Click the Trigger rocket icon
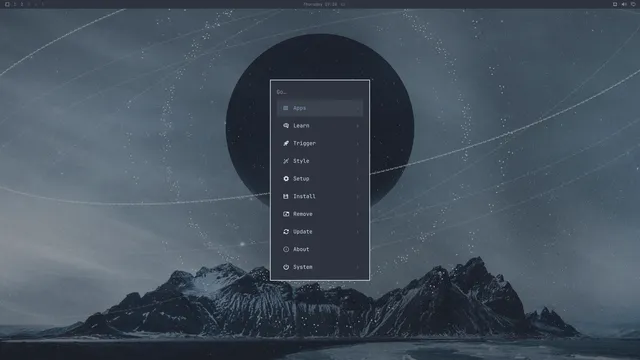 pos(286,143)
